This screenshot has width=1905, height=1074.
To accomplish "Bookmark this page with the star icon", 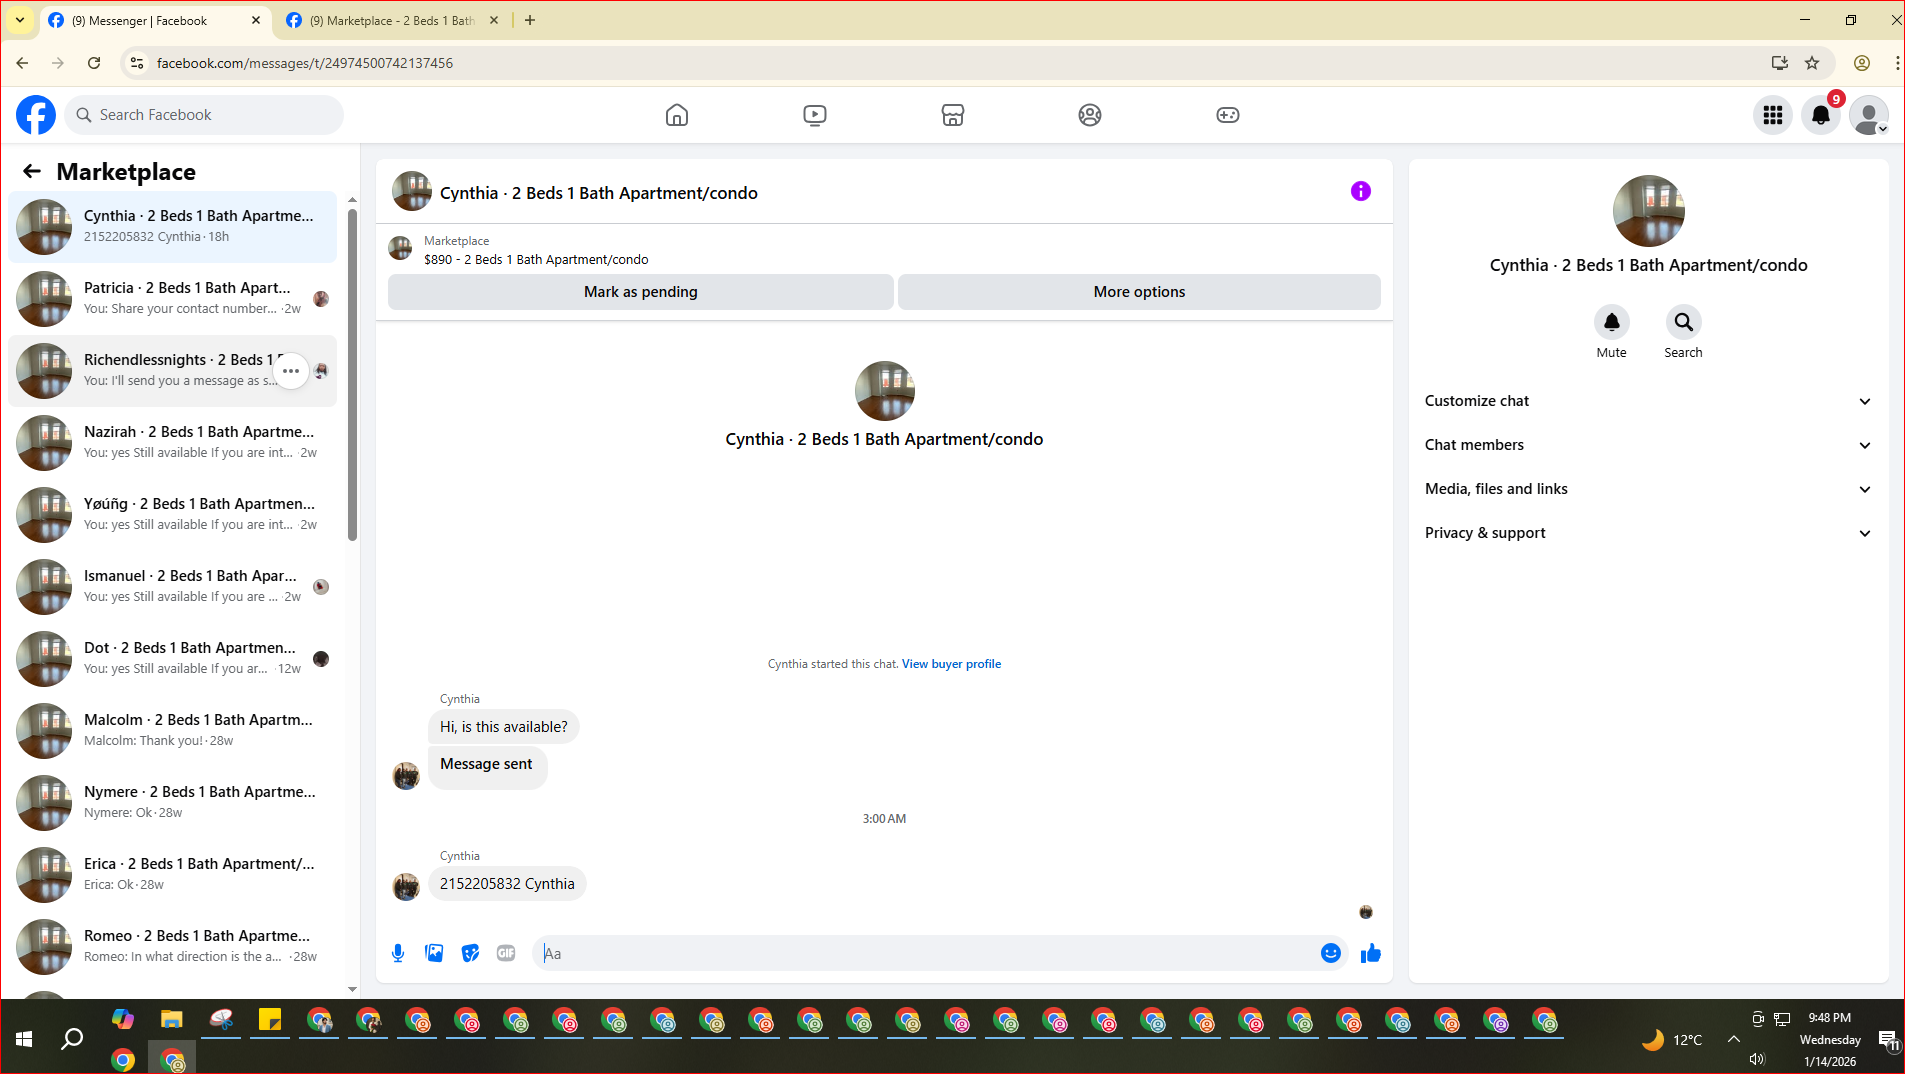I will 1812,63.
